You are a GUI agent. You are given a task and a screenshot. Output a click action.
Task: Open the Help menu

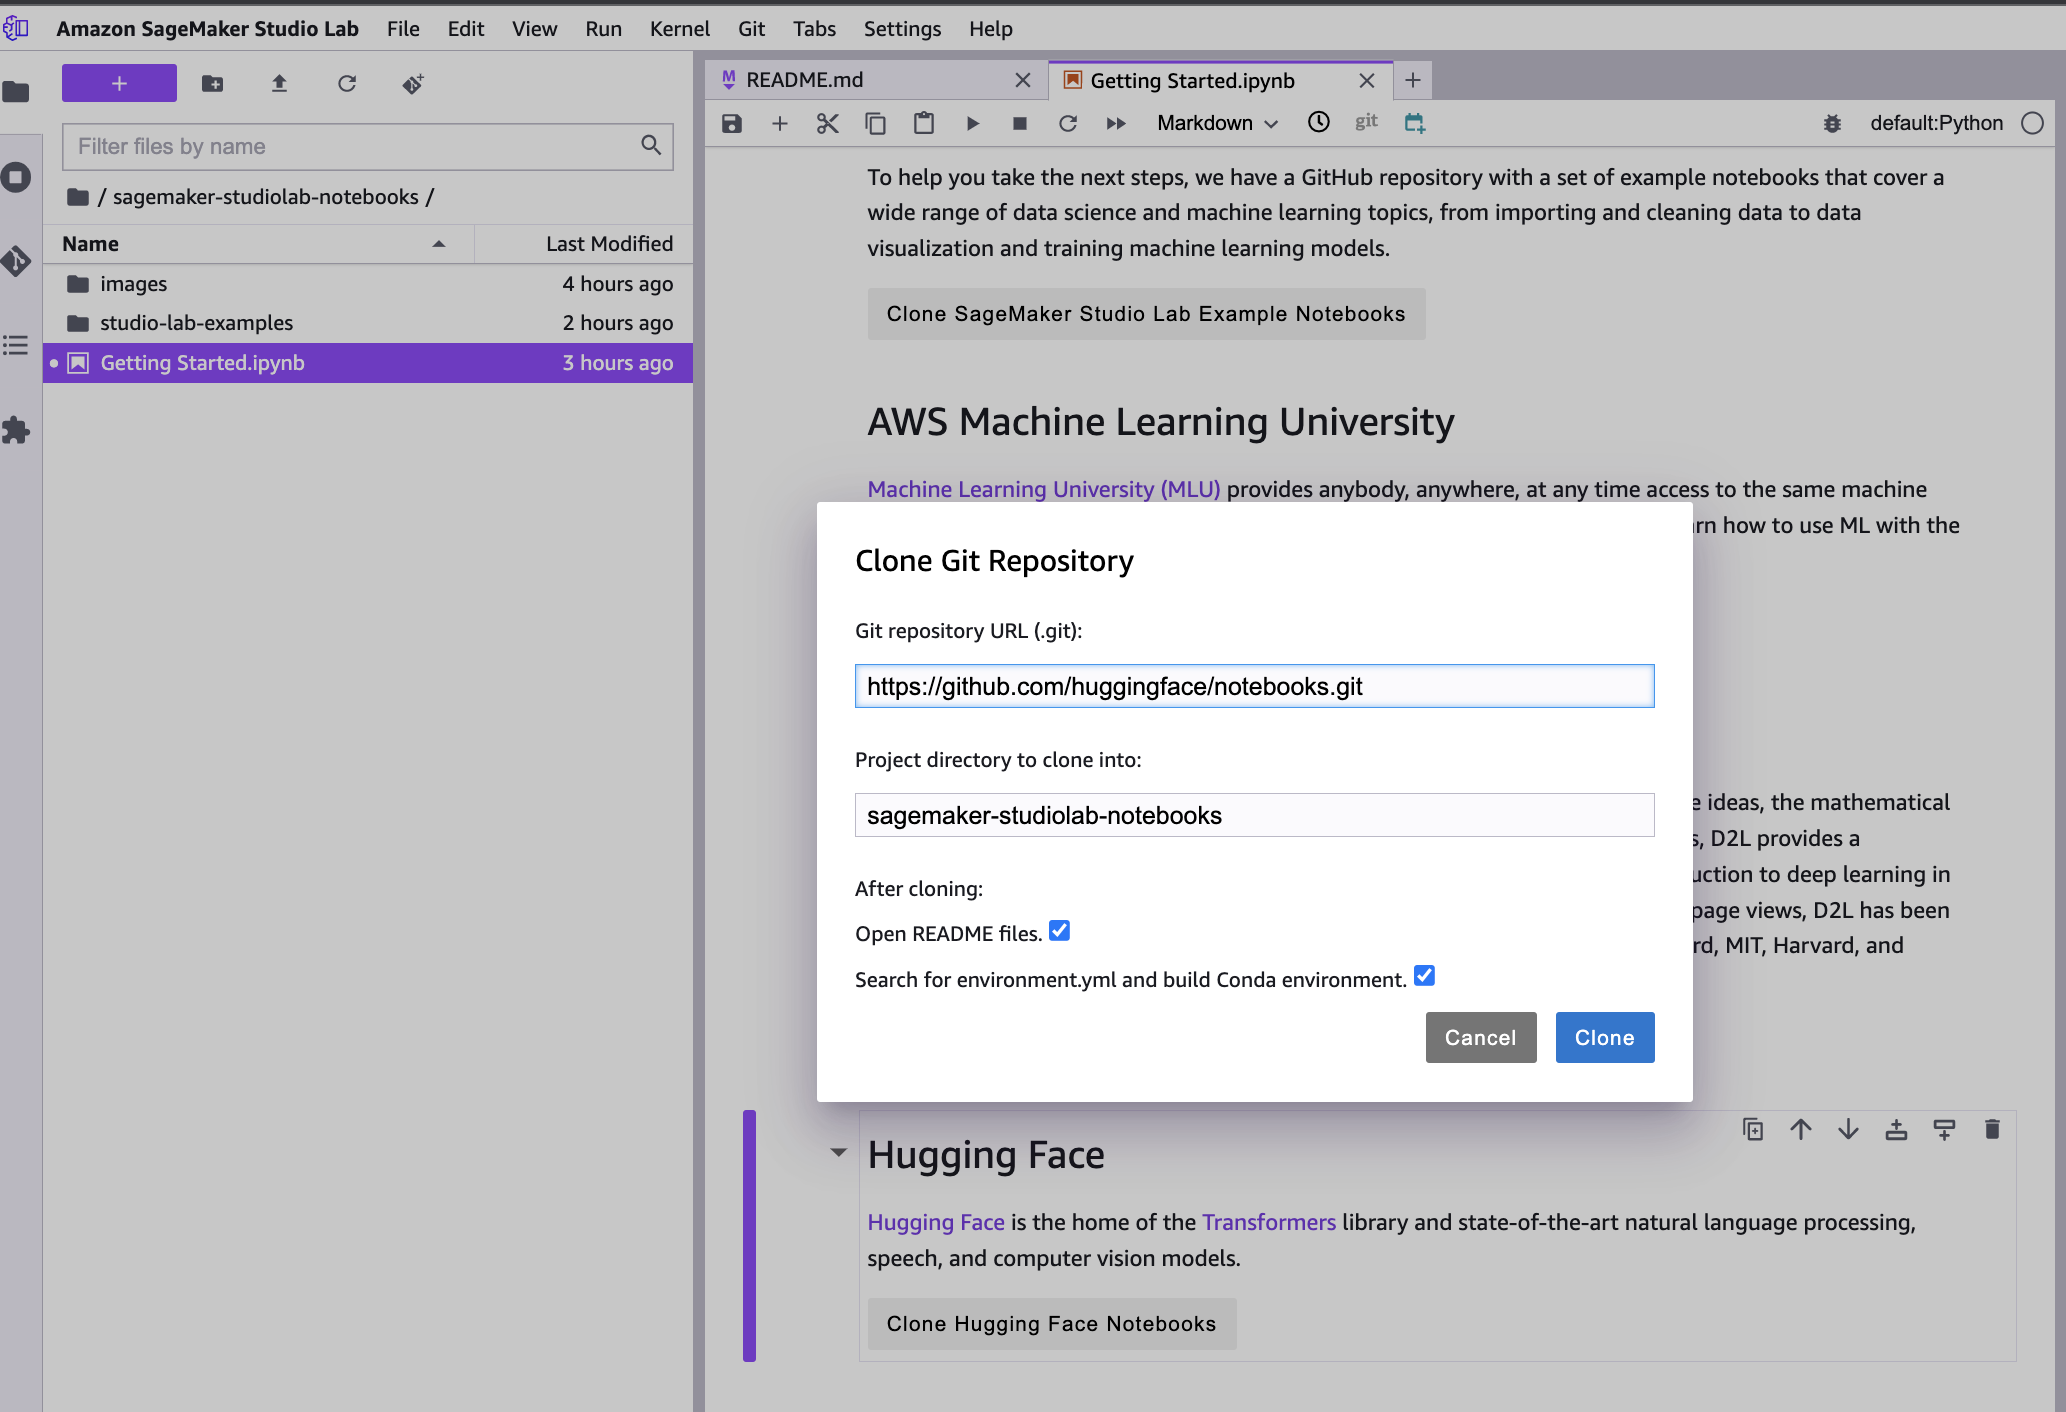(x=990, y=29)
